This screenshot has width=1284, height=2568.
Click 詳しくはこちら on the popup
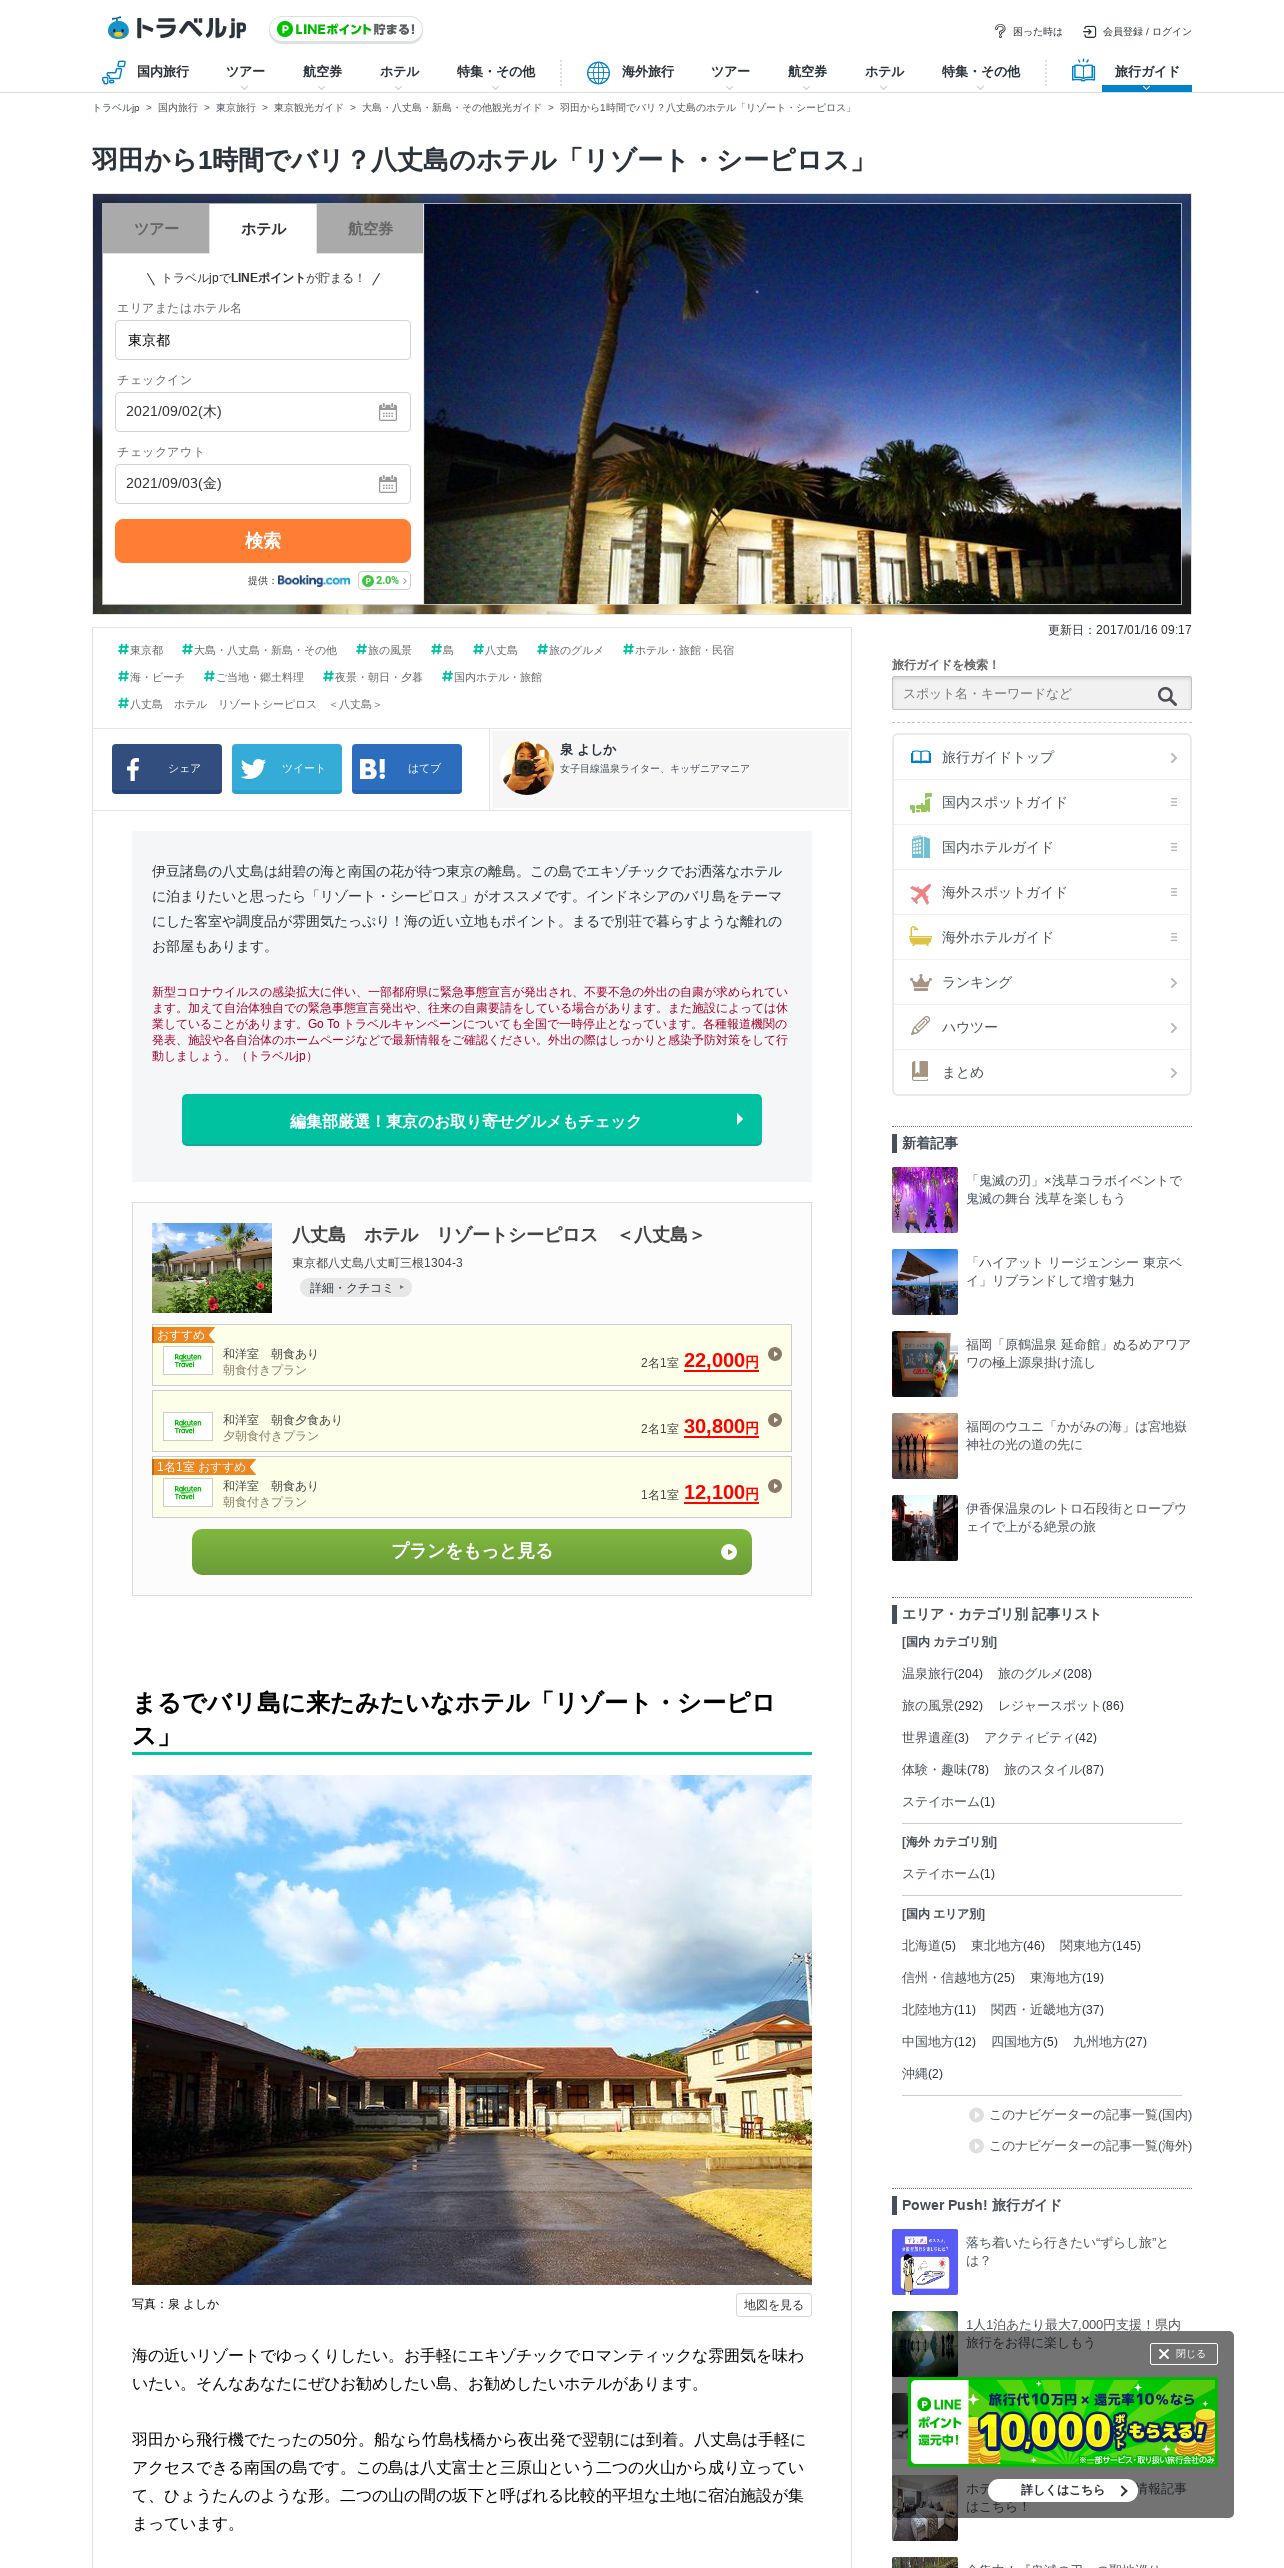pyautogui.click(x=1063, y=2490)
